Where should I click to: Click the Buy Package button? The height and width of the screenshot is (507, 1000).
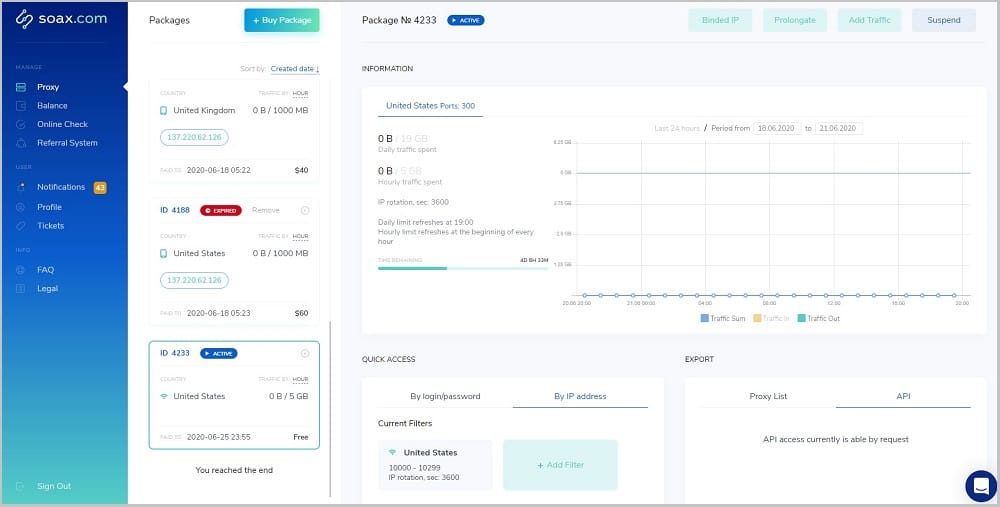pos(281,20)
